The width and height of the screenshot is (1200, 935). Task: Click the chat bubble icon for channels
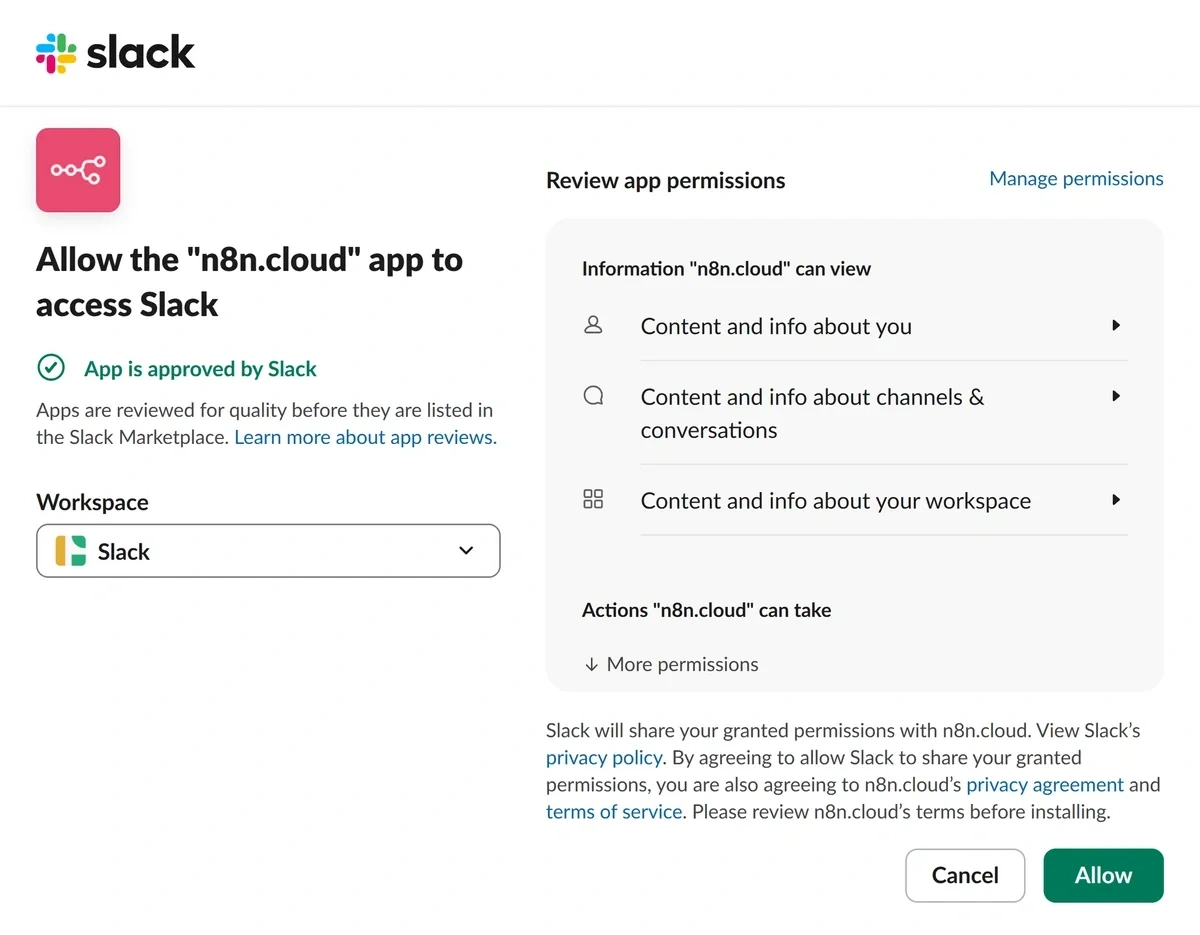click(593, 396)
